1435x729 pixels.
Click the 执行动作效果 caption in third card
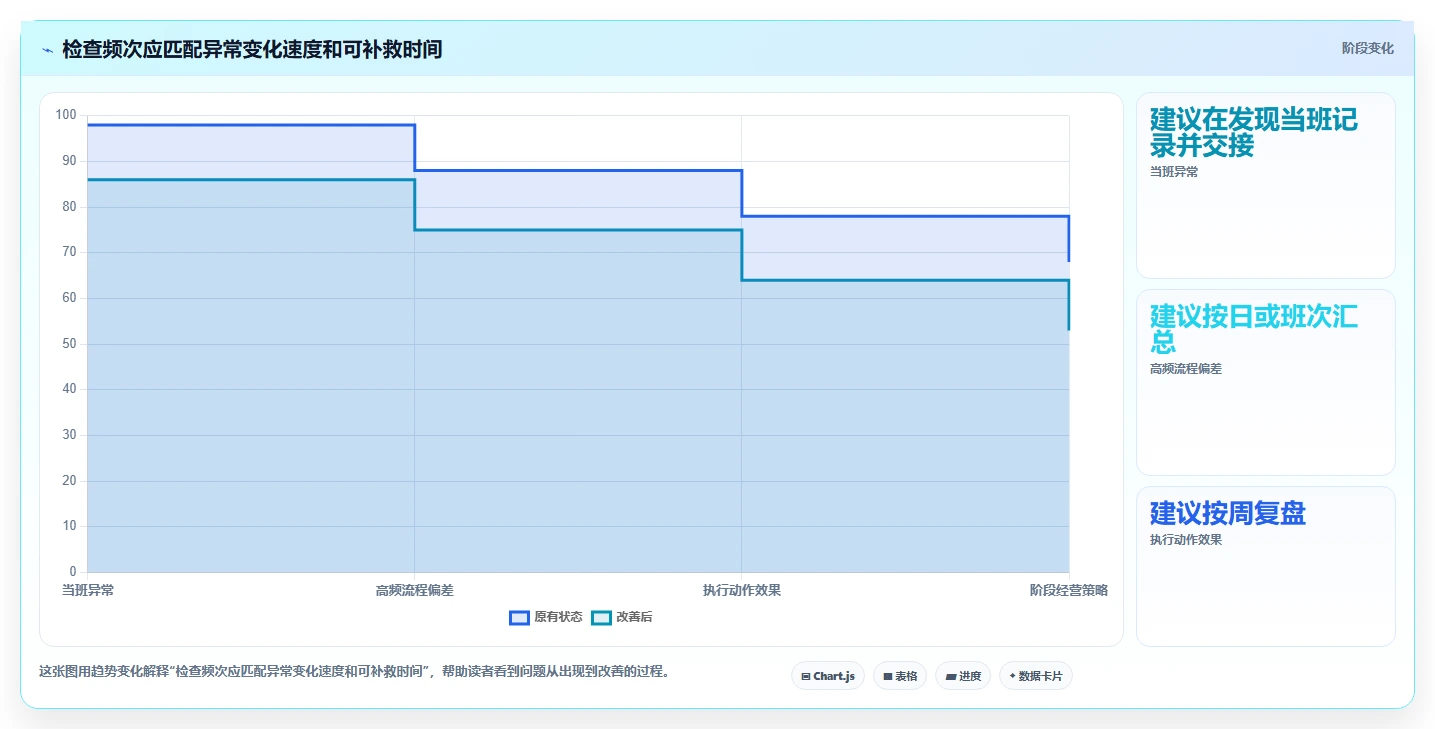[x=1186, y=540]
